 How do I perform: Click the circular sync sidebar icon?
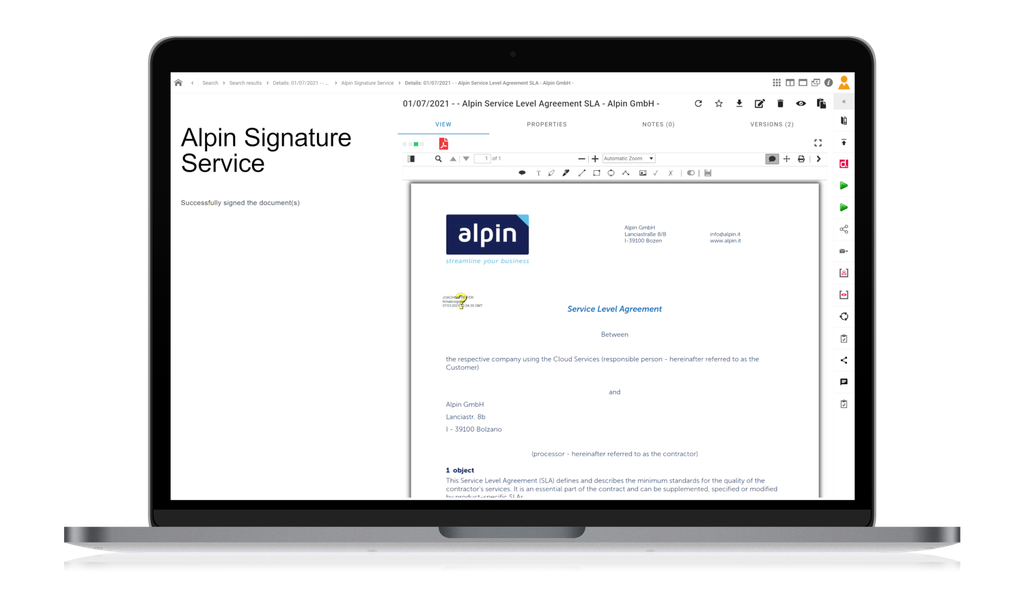point(844,317)
